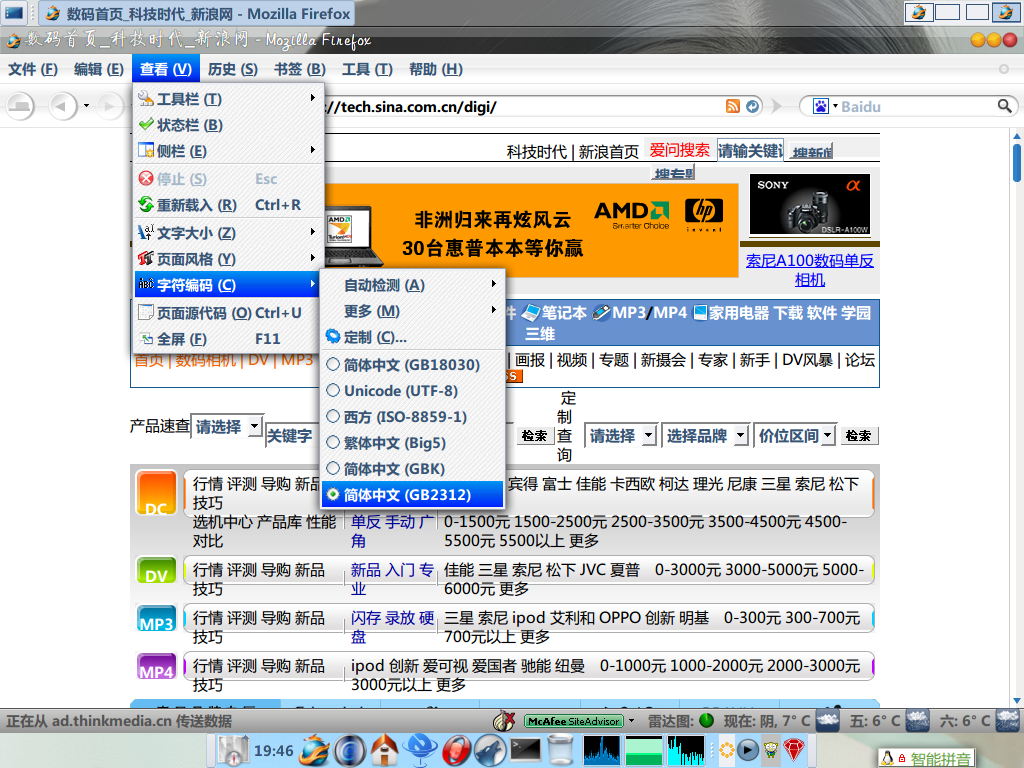Click the current weather cloud icon

[x=828, y=721]
